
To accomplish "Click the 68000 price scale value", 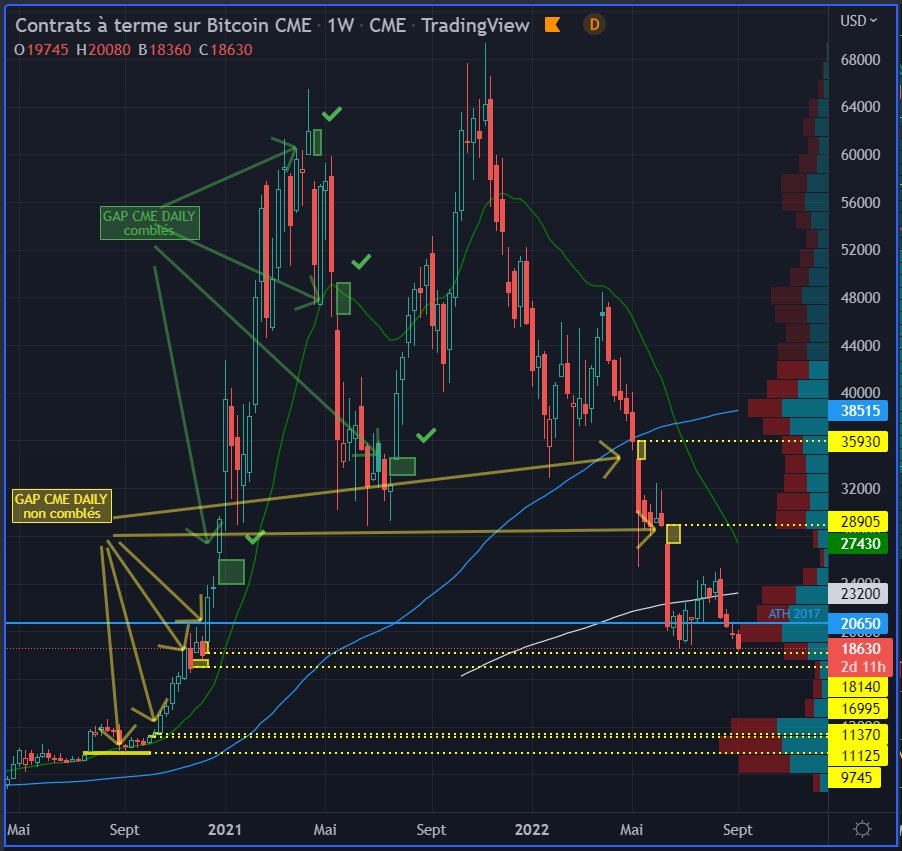I will [x=860, y=60].
